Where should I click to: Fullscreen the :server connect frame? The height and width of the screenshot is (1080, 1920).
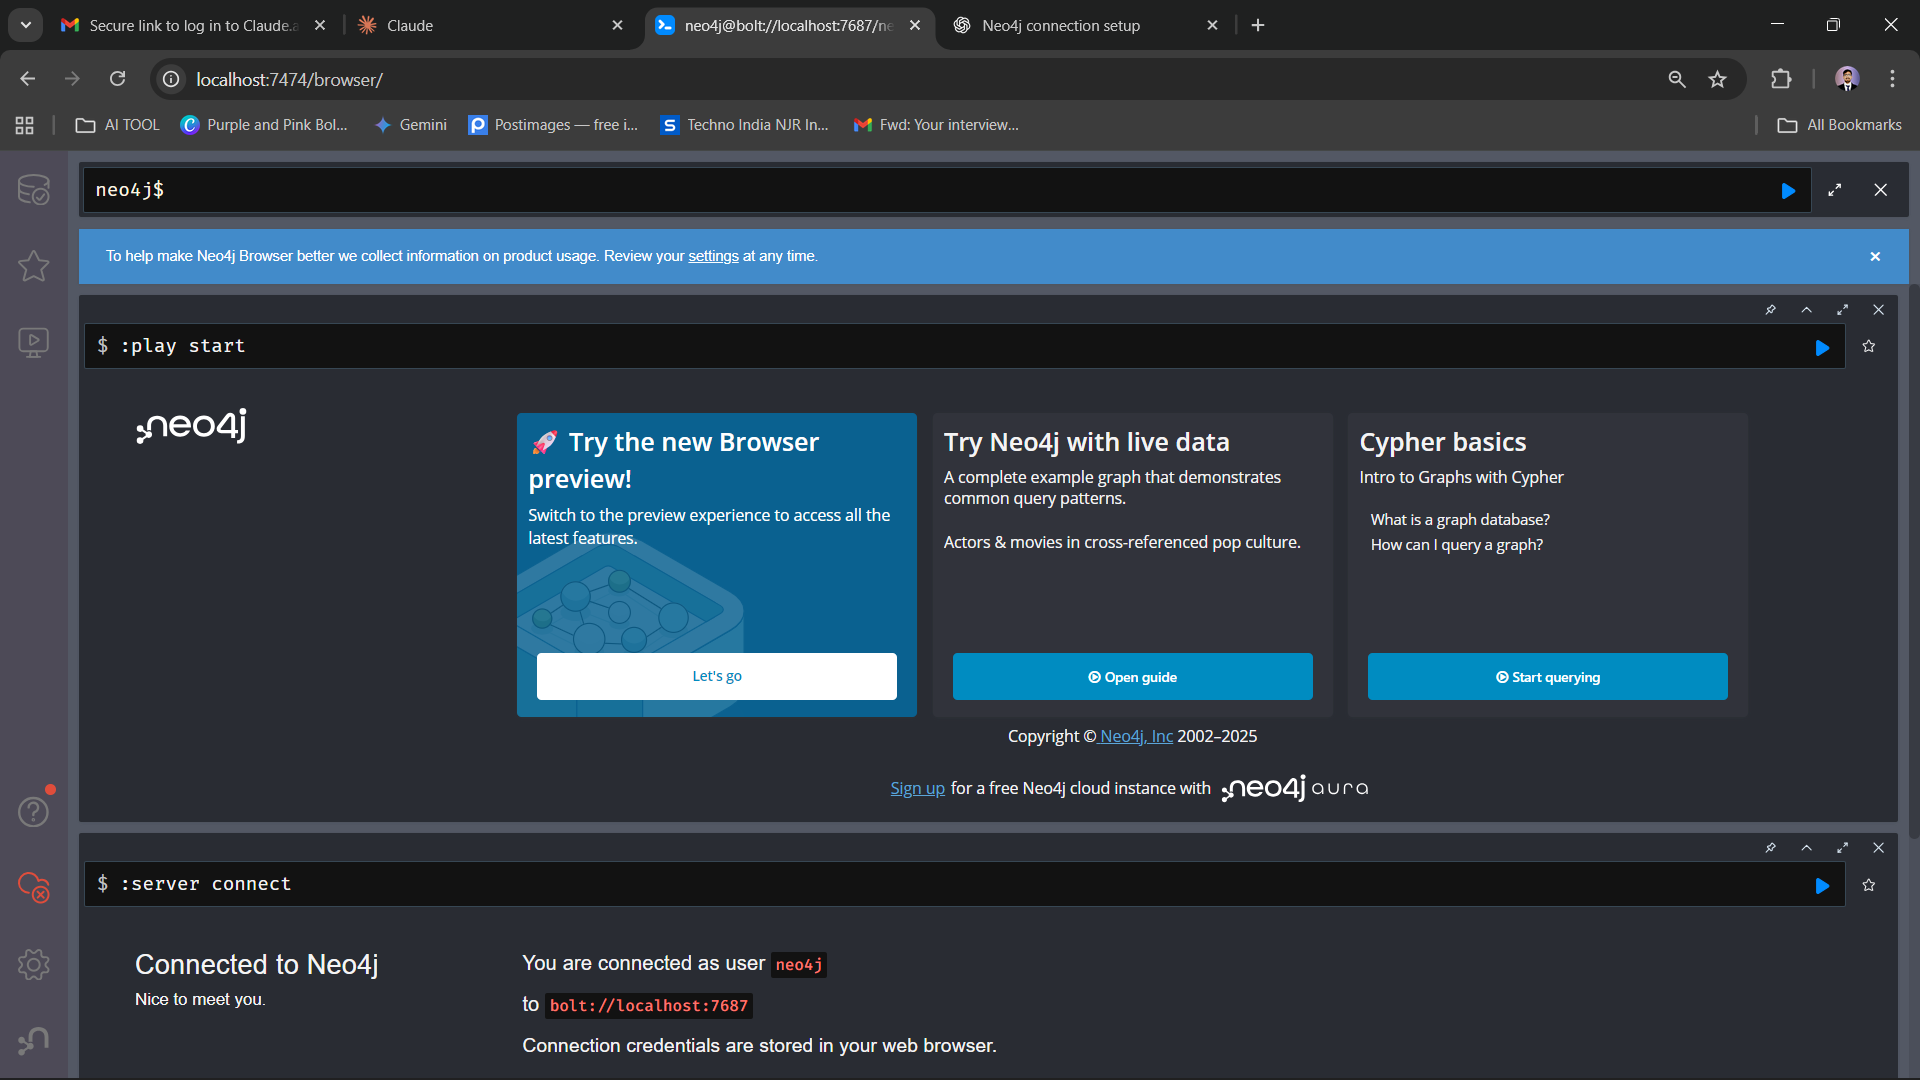[1843, 848]
